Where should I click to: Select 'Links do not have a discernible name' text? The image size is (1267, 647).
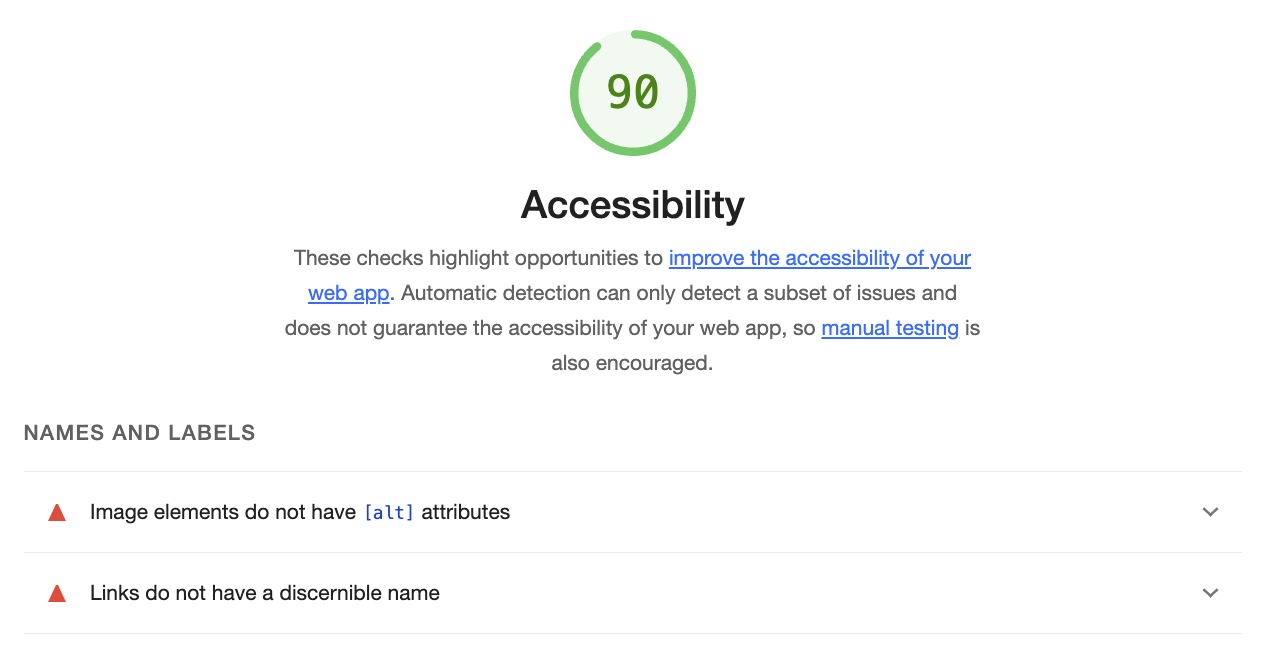click(x=265, y=593)
